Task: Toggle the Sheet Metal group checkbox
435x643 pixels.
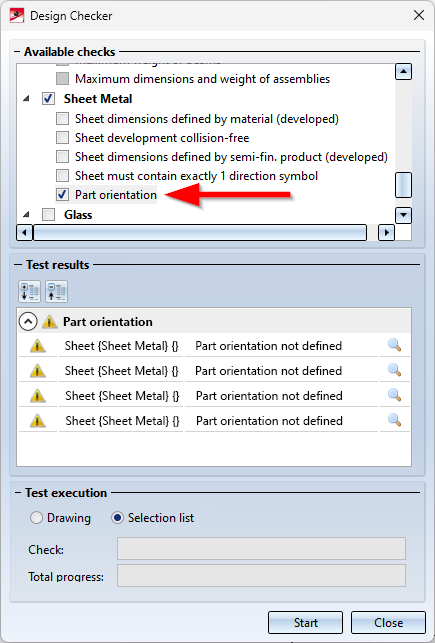Action: pyautogui.click(x=49, y=99)
